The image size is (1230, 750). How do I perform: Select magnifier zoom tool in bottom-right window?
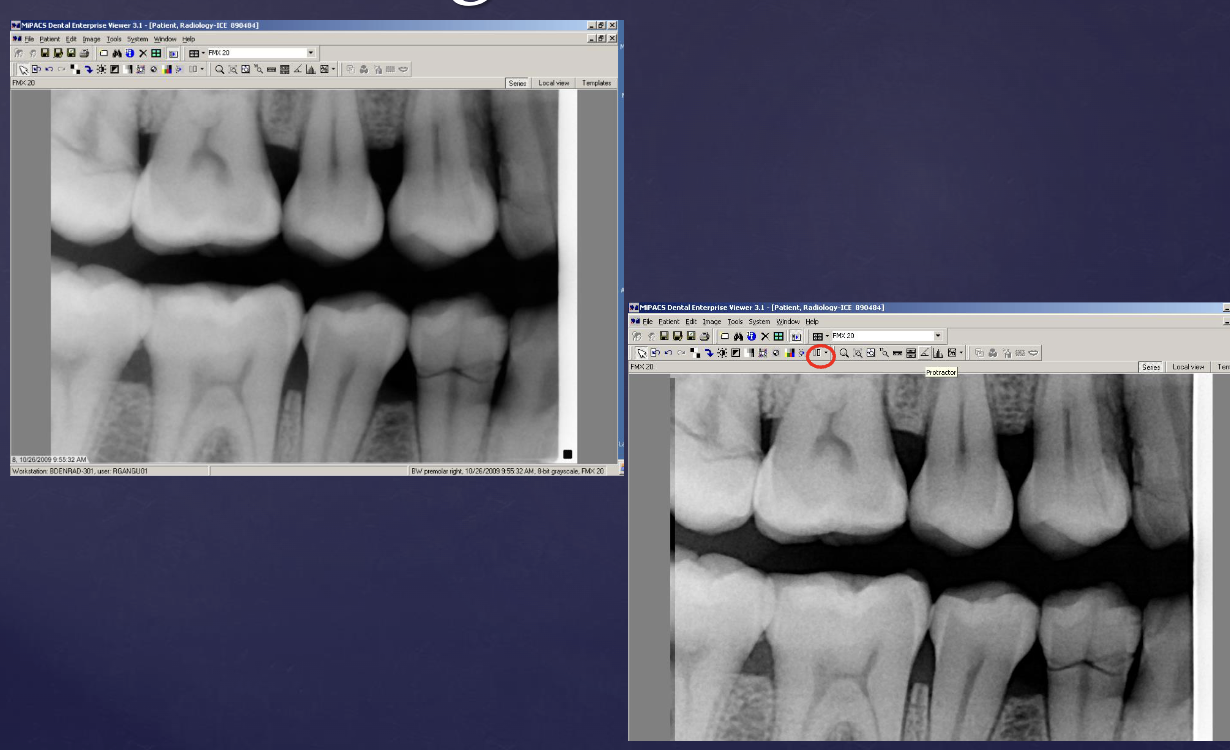(844, 353)
